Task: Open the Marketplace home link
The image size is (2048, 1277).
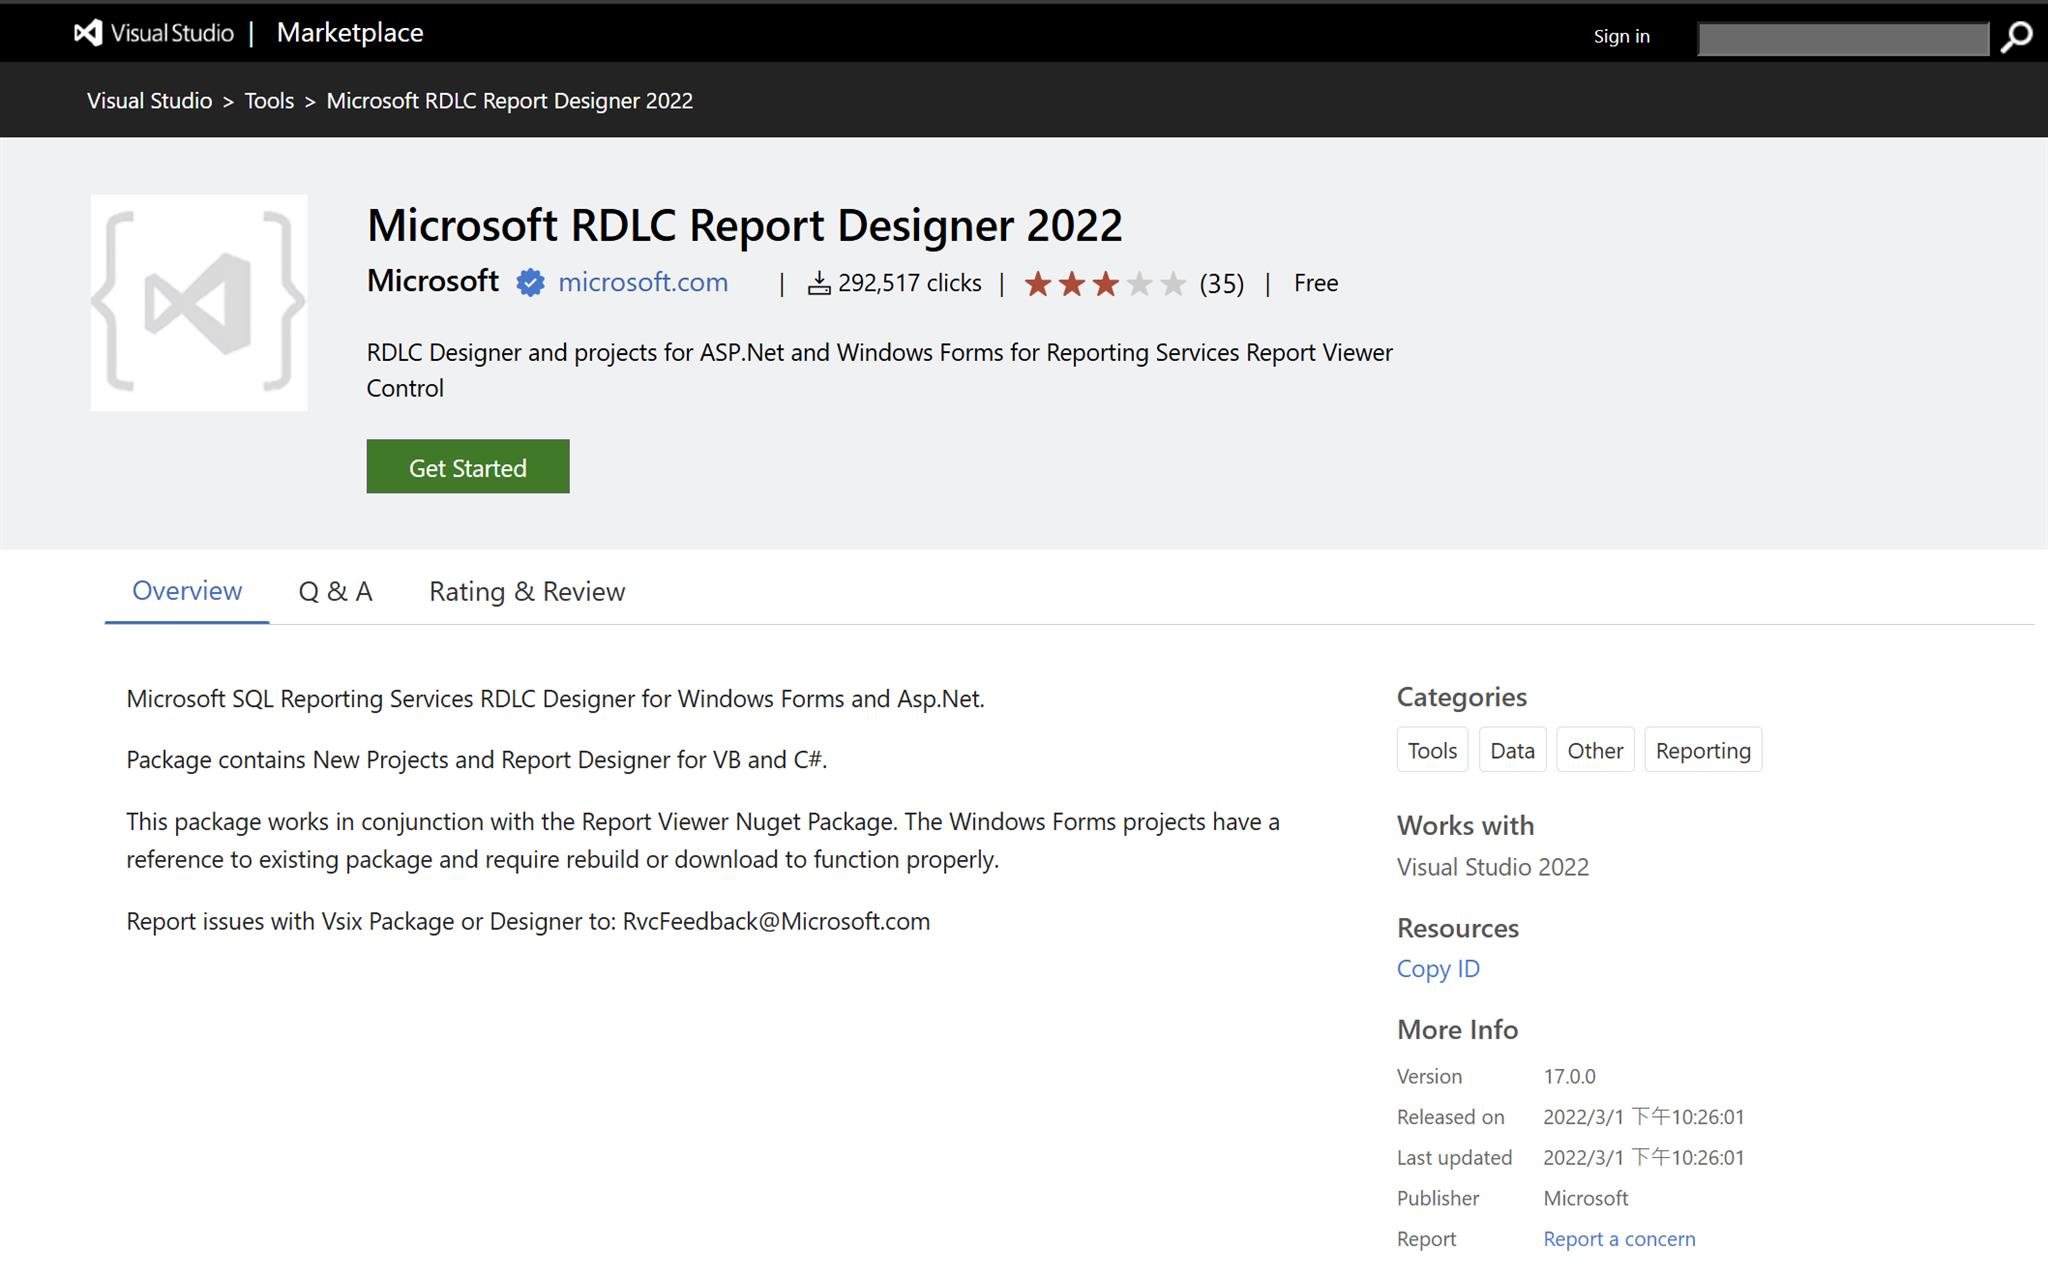Action: (350, 33)
